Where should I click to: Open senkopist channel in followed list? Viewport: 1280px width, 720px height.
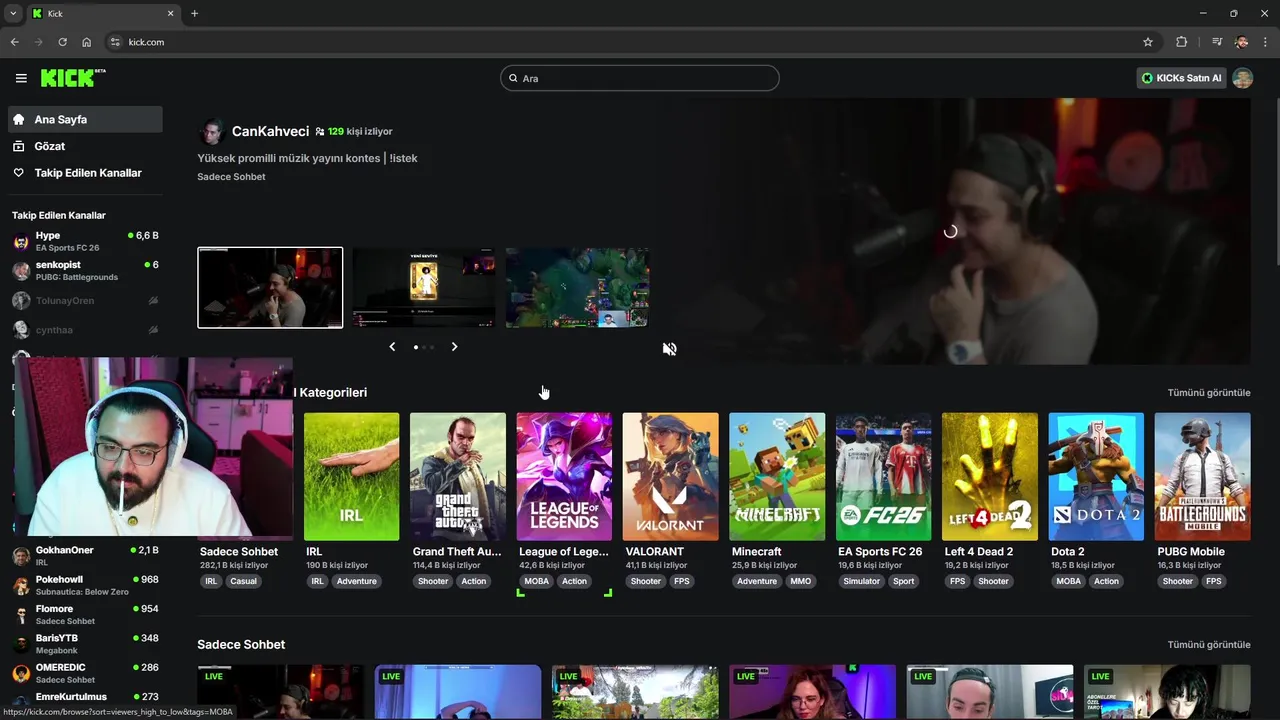tap(84, 271)
